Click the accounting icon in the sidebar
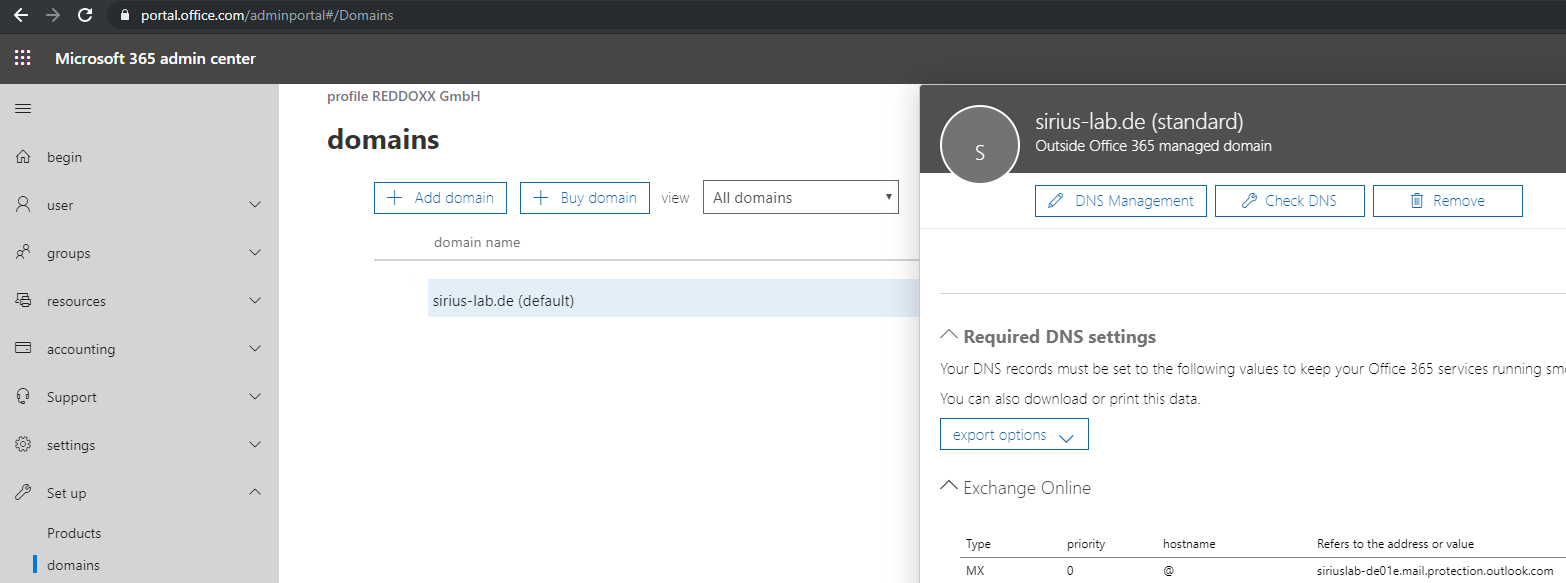The image size is (1566, 583). tap(24, 348)
